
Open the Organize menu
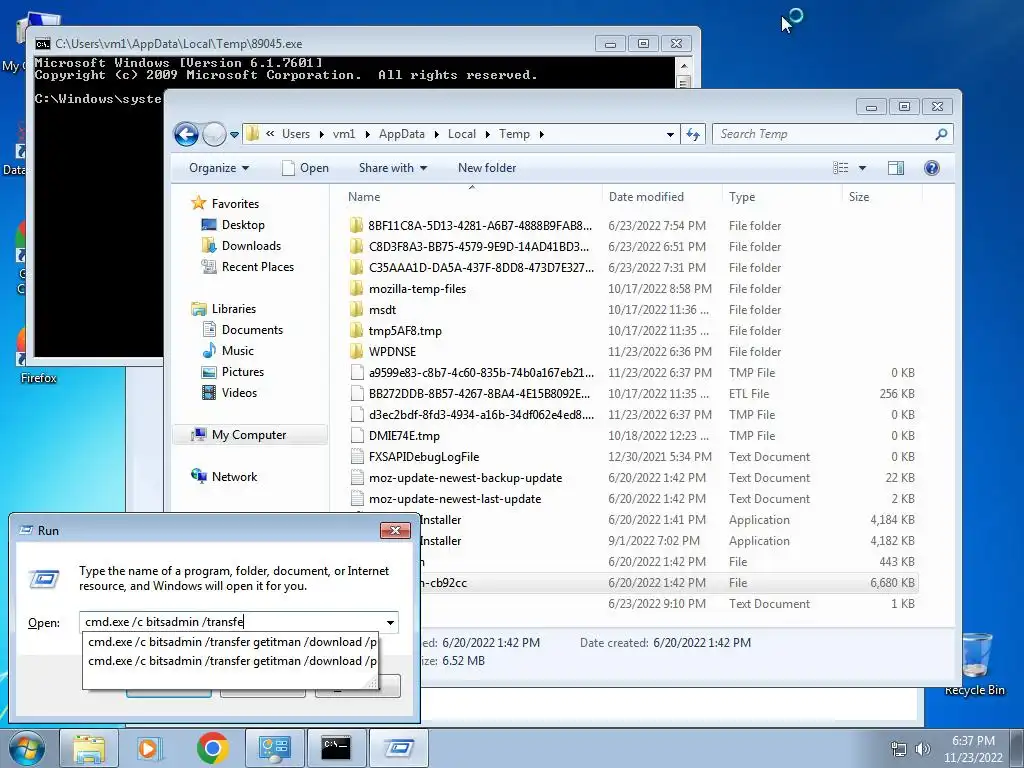tap(219, 168)
